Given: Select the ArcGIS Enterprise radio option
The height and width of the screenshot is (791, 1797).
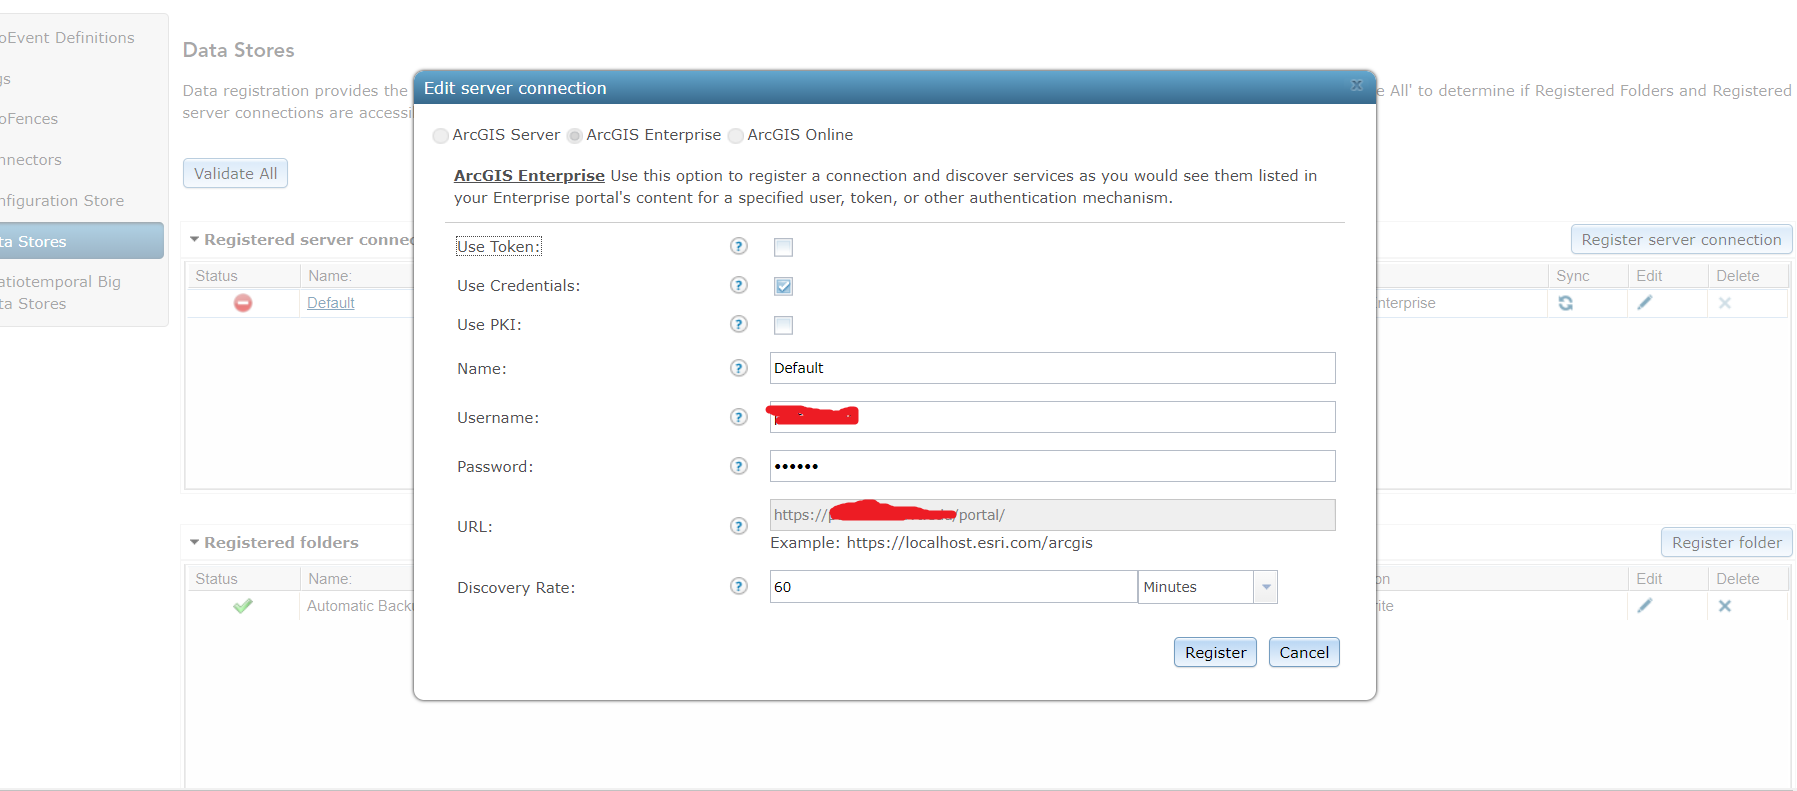Looking at the screenshot, I should 575,136.
